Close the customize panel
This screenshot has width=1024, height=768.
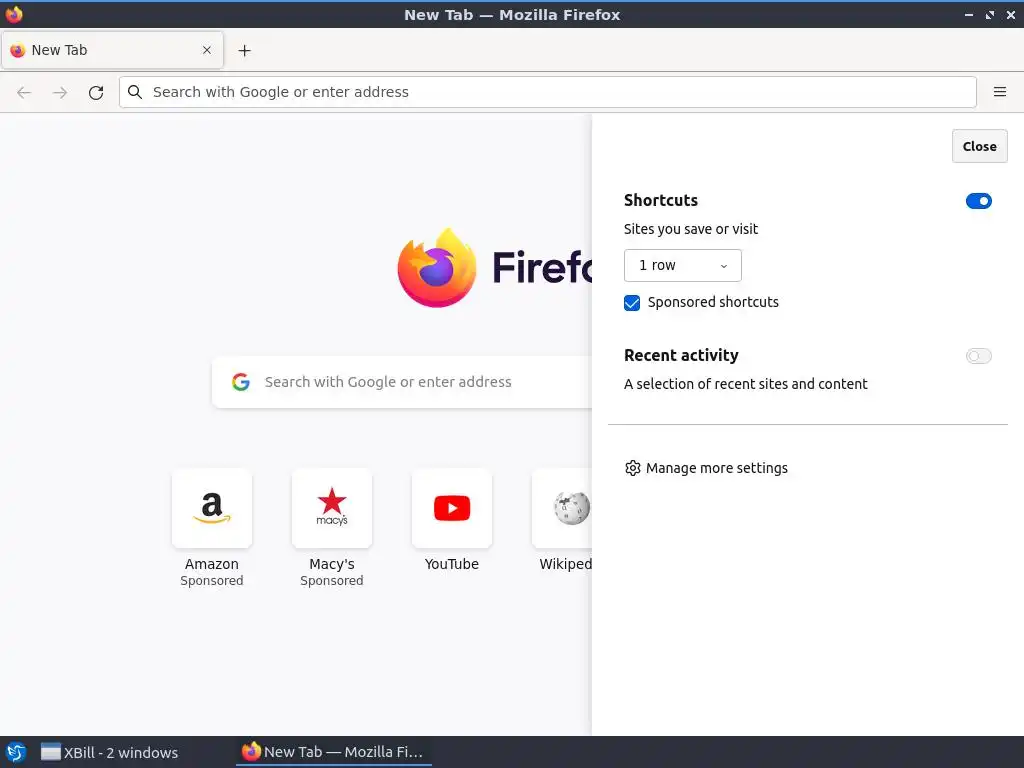(979, 146)
